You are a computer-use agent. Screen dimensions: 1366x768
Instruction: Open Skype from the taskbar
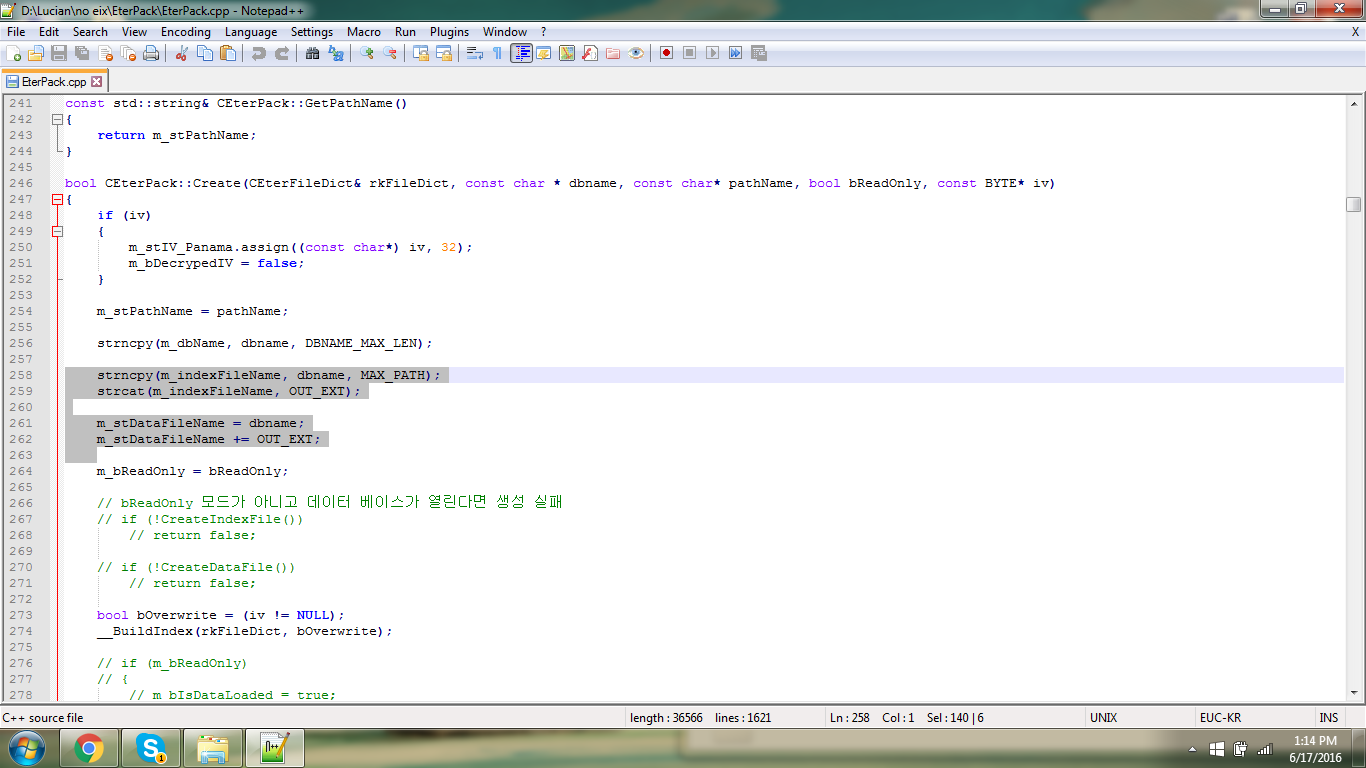[151, 748]
